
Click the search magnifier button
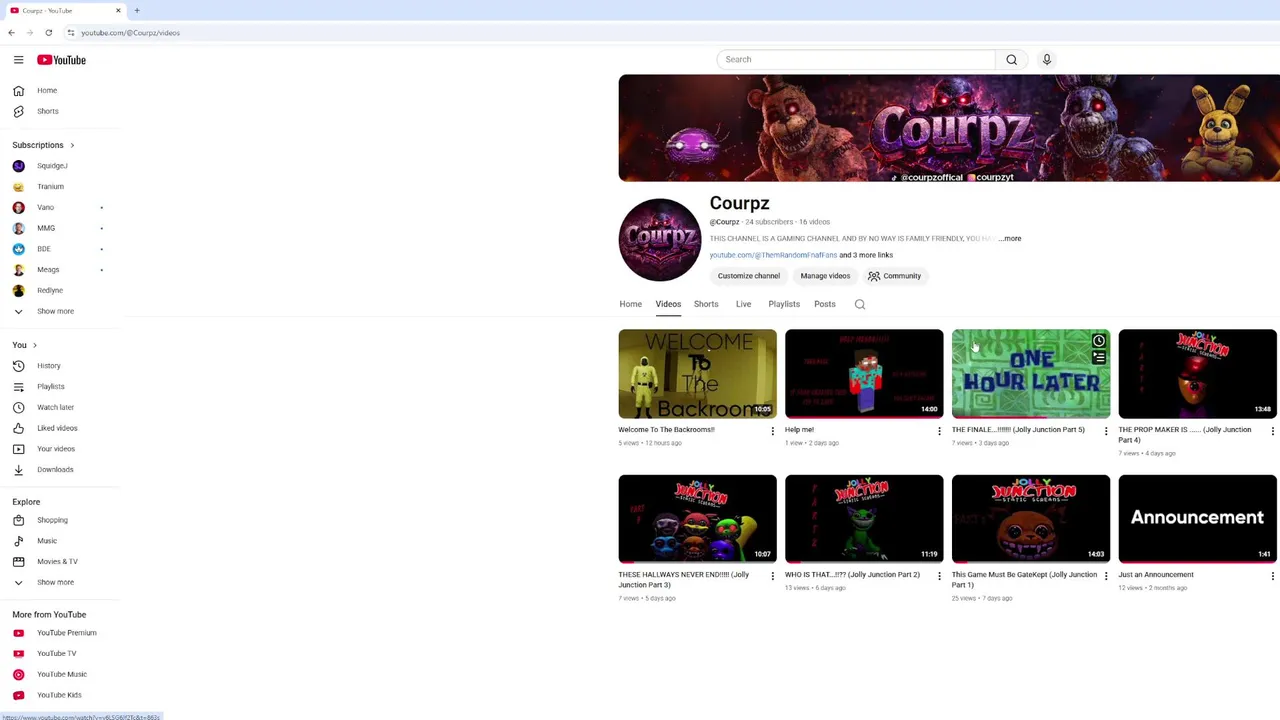coord(1011,59)
